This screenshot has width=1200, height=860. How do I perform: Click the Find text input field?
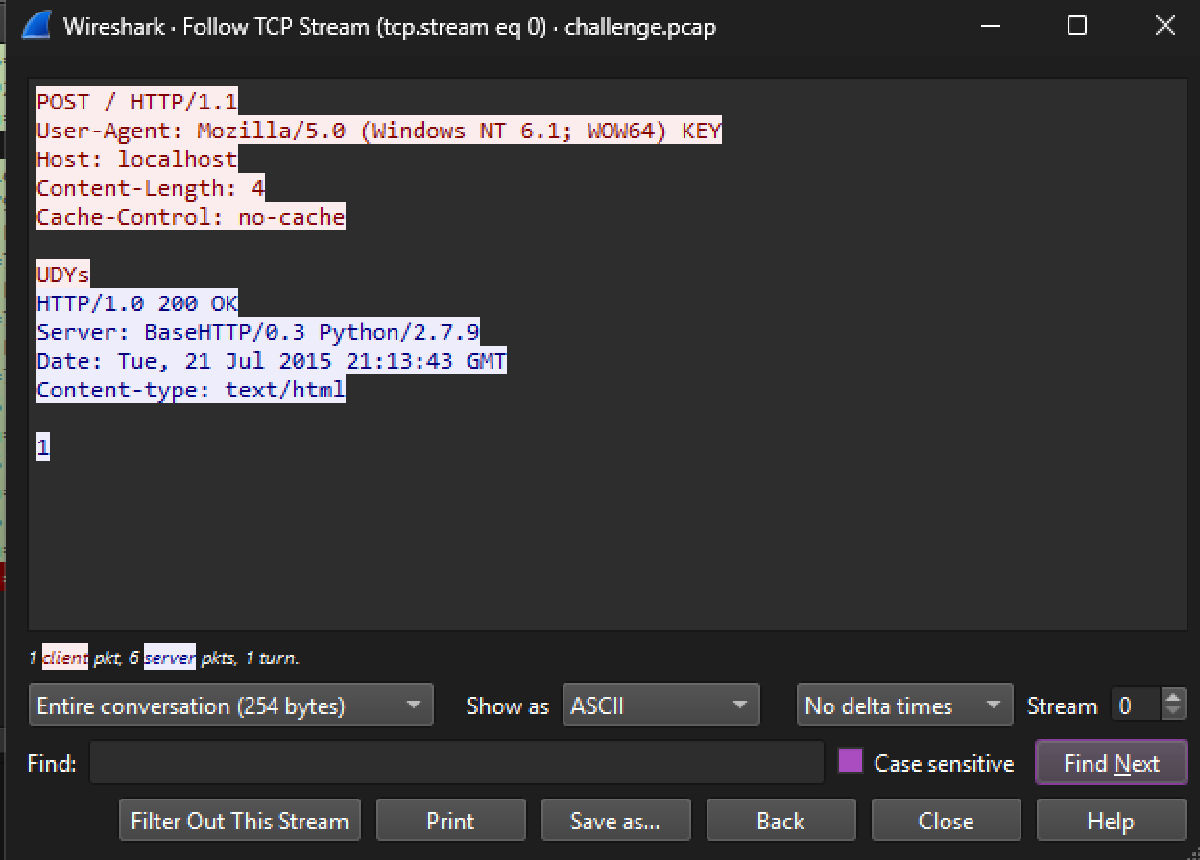pos(457,763)
